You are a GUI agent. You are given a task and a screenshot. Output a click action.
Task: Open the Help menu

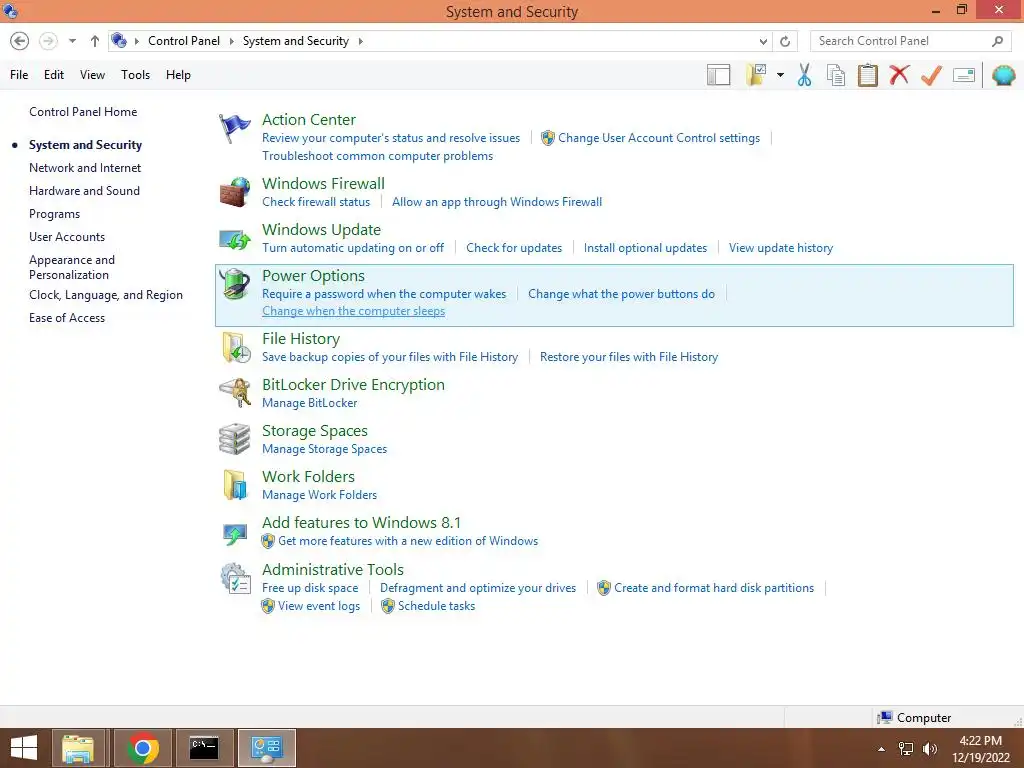[x=178, y=74]
